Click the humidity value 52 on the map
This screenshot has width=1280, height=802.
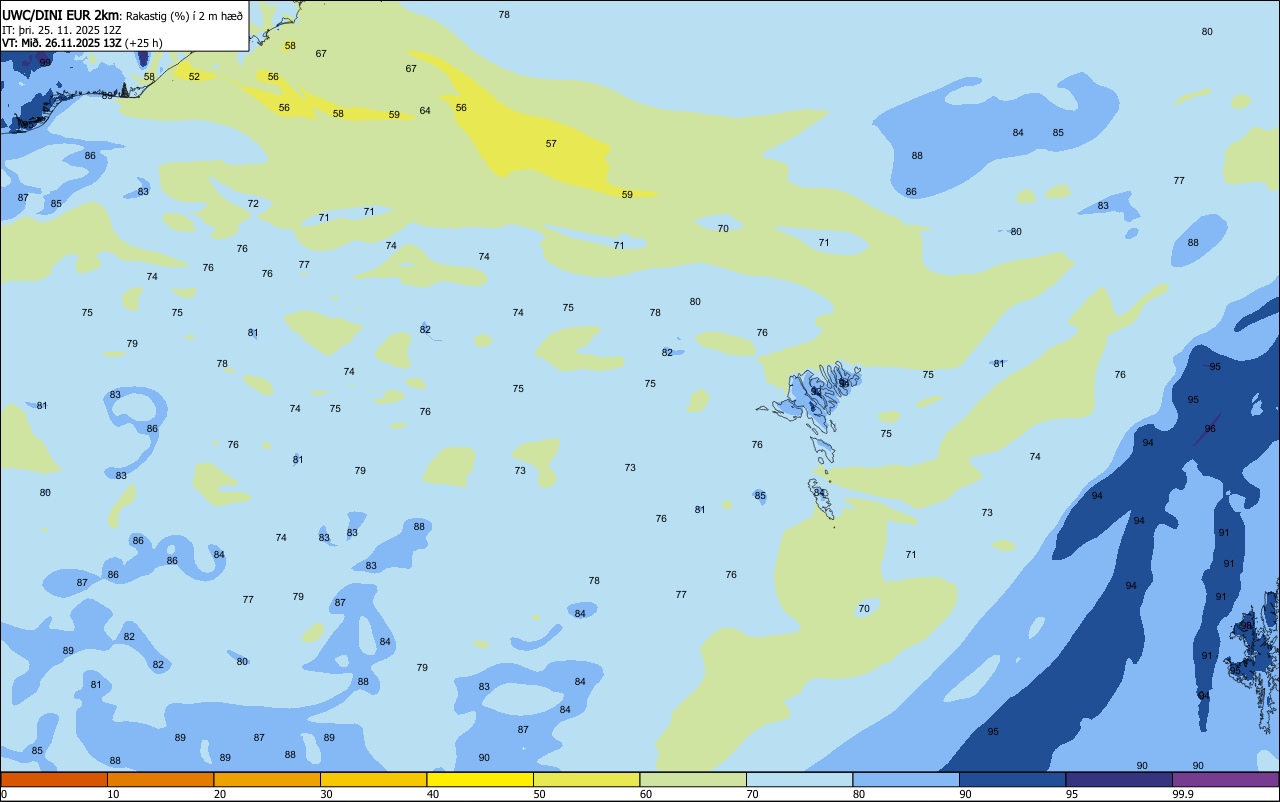tap(194, 77)
